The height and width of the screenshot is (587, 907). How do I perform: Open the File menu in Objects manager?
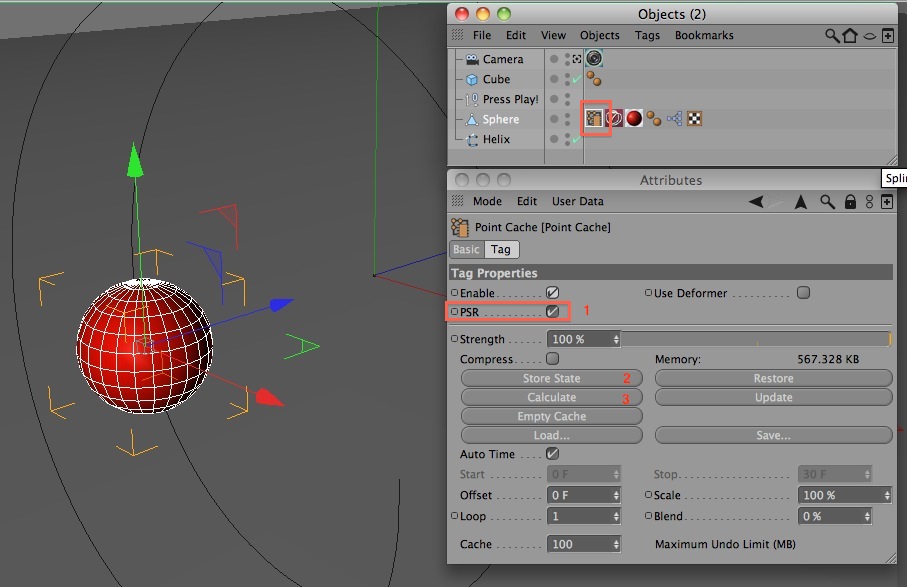click(x=482, y=35)
